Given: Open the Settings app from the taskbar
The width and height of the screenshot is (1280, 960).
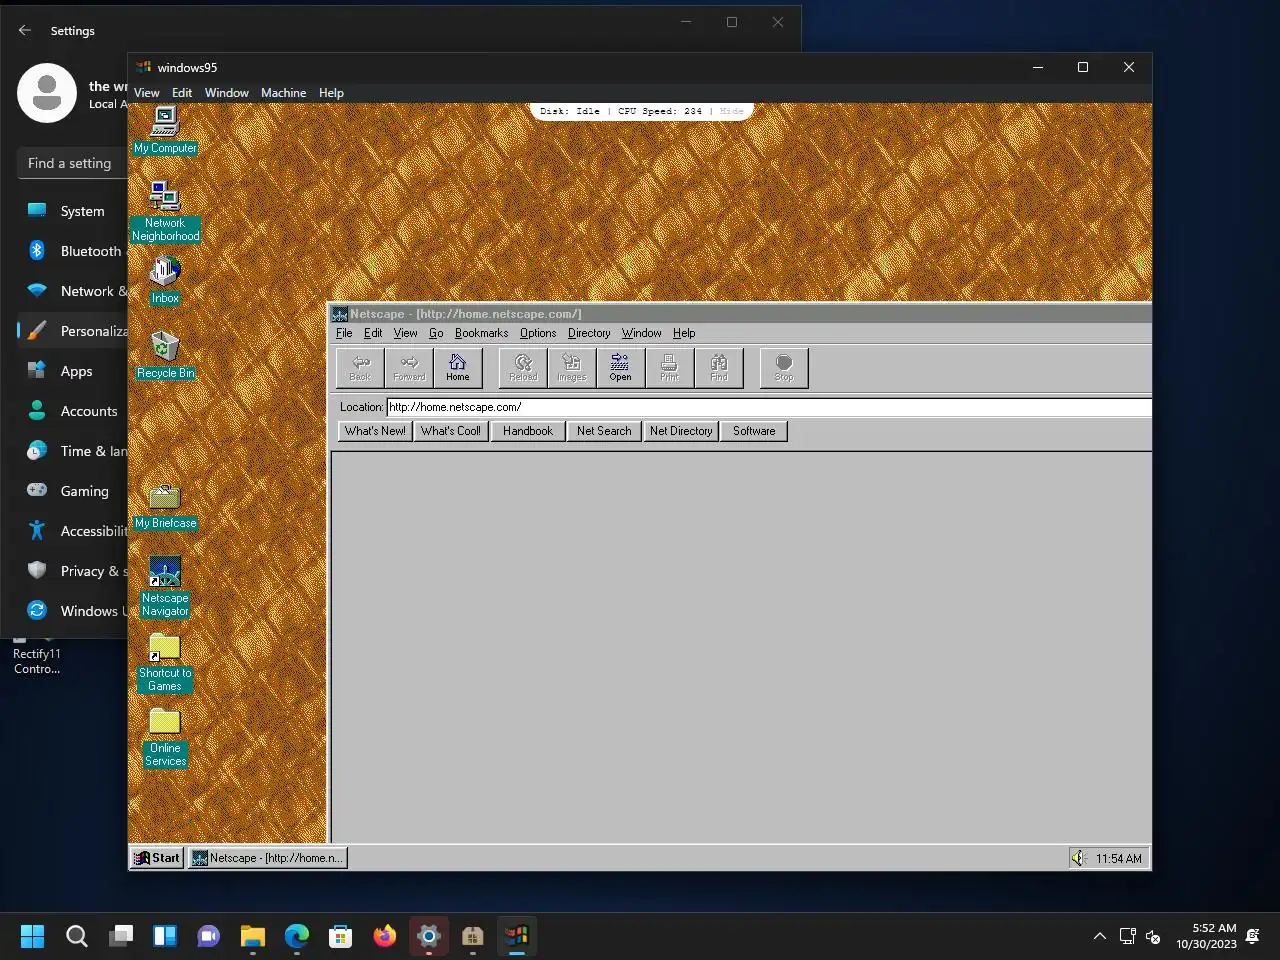Looking at the screenshot, I should tap(429, 936).
